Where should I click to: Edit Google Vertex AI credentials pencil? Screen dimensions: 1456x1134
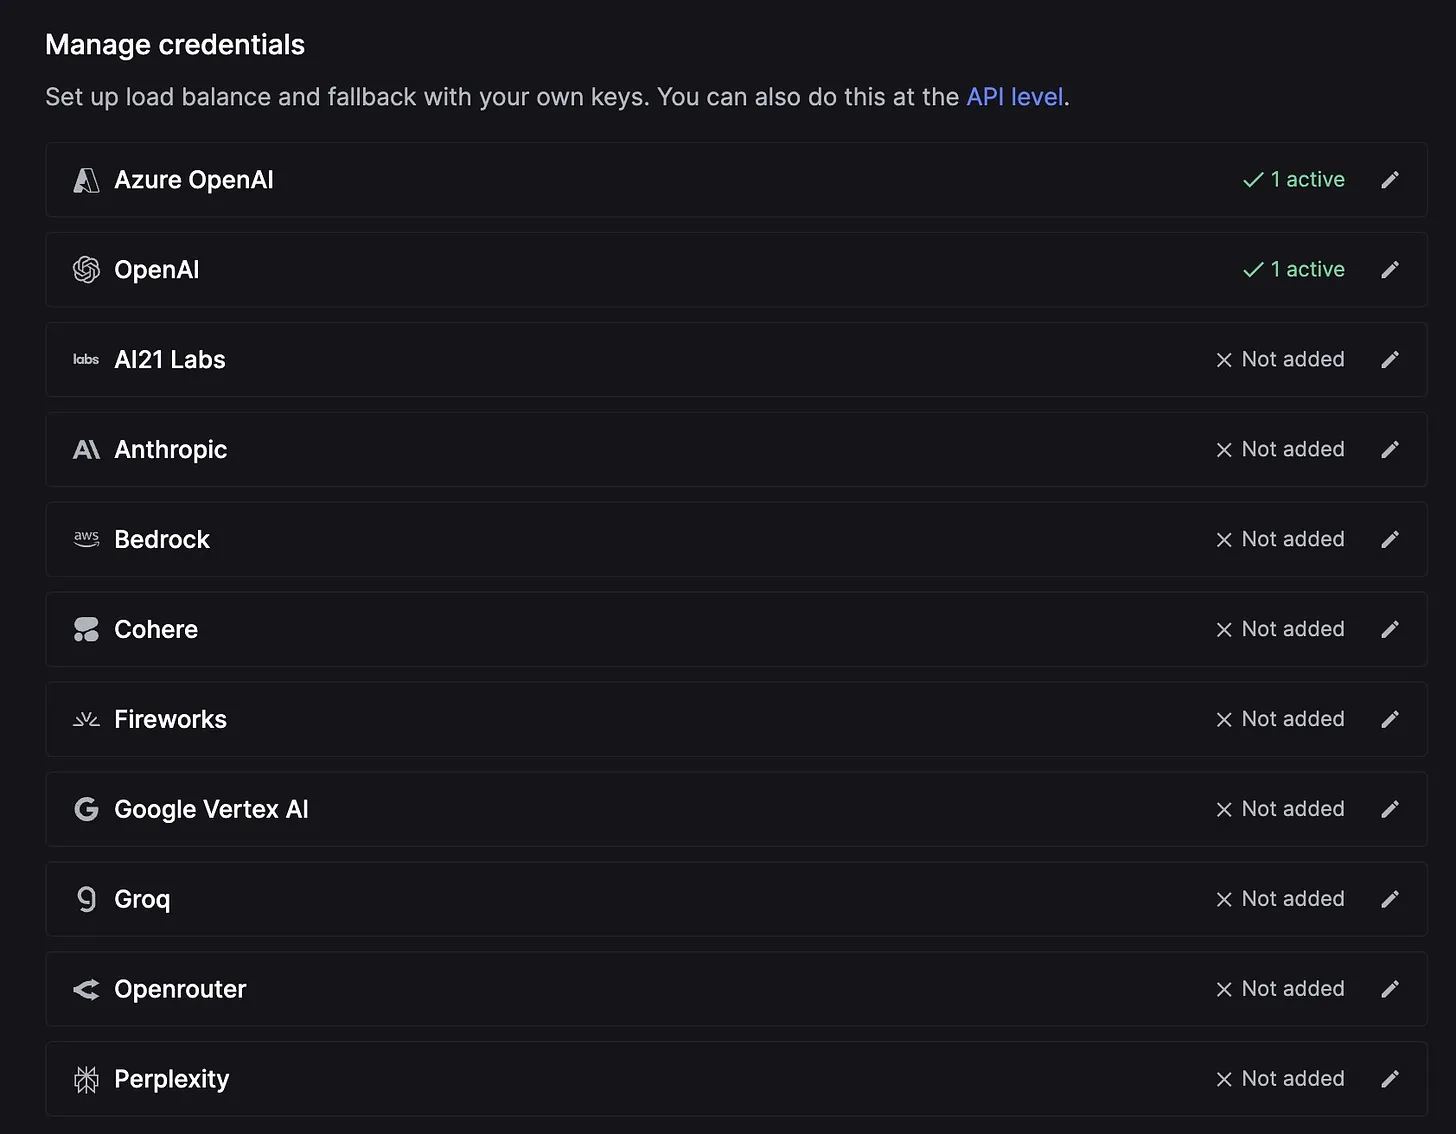1389,810
